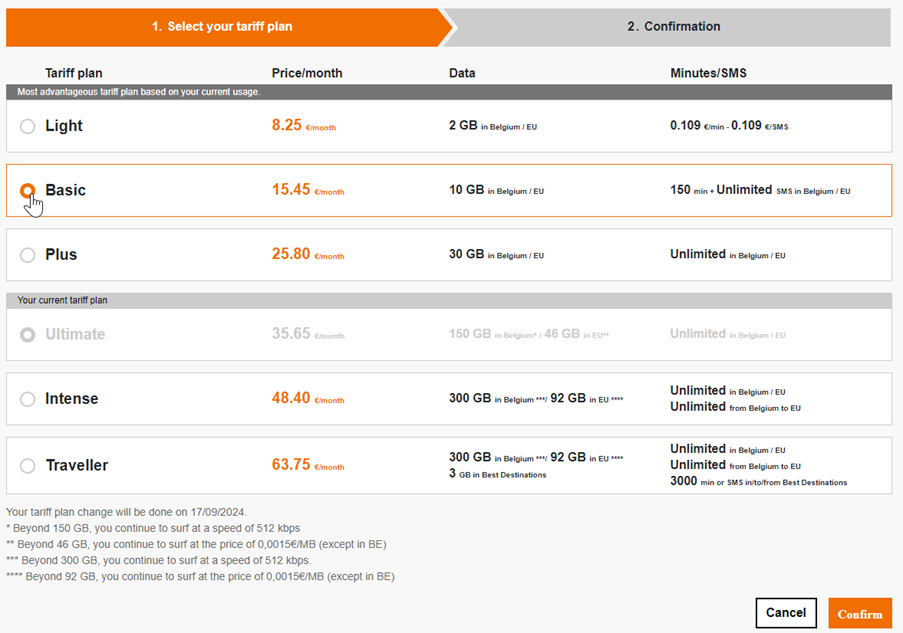This screenshot has width=903, height=633.
Task: Select the Basic tariff plan radio button
Action: 28,190
